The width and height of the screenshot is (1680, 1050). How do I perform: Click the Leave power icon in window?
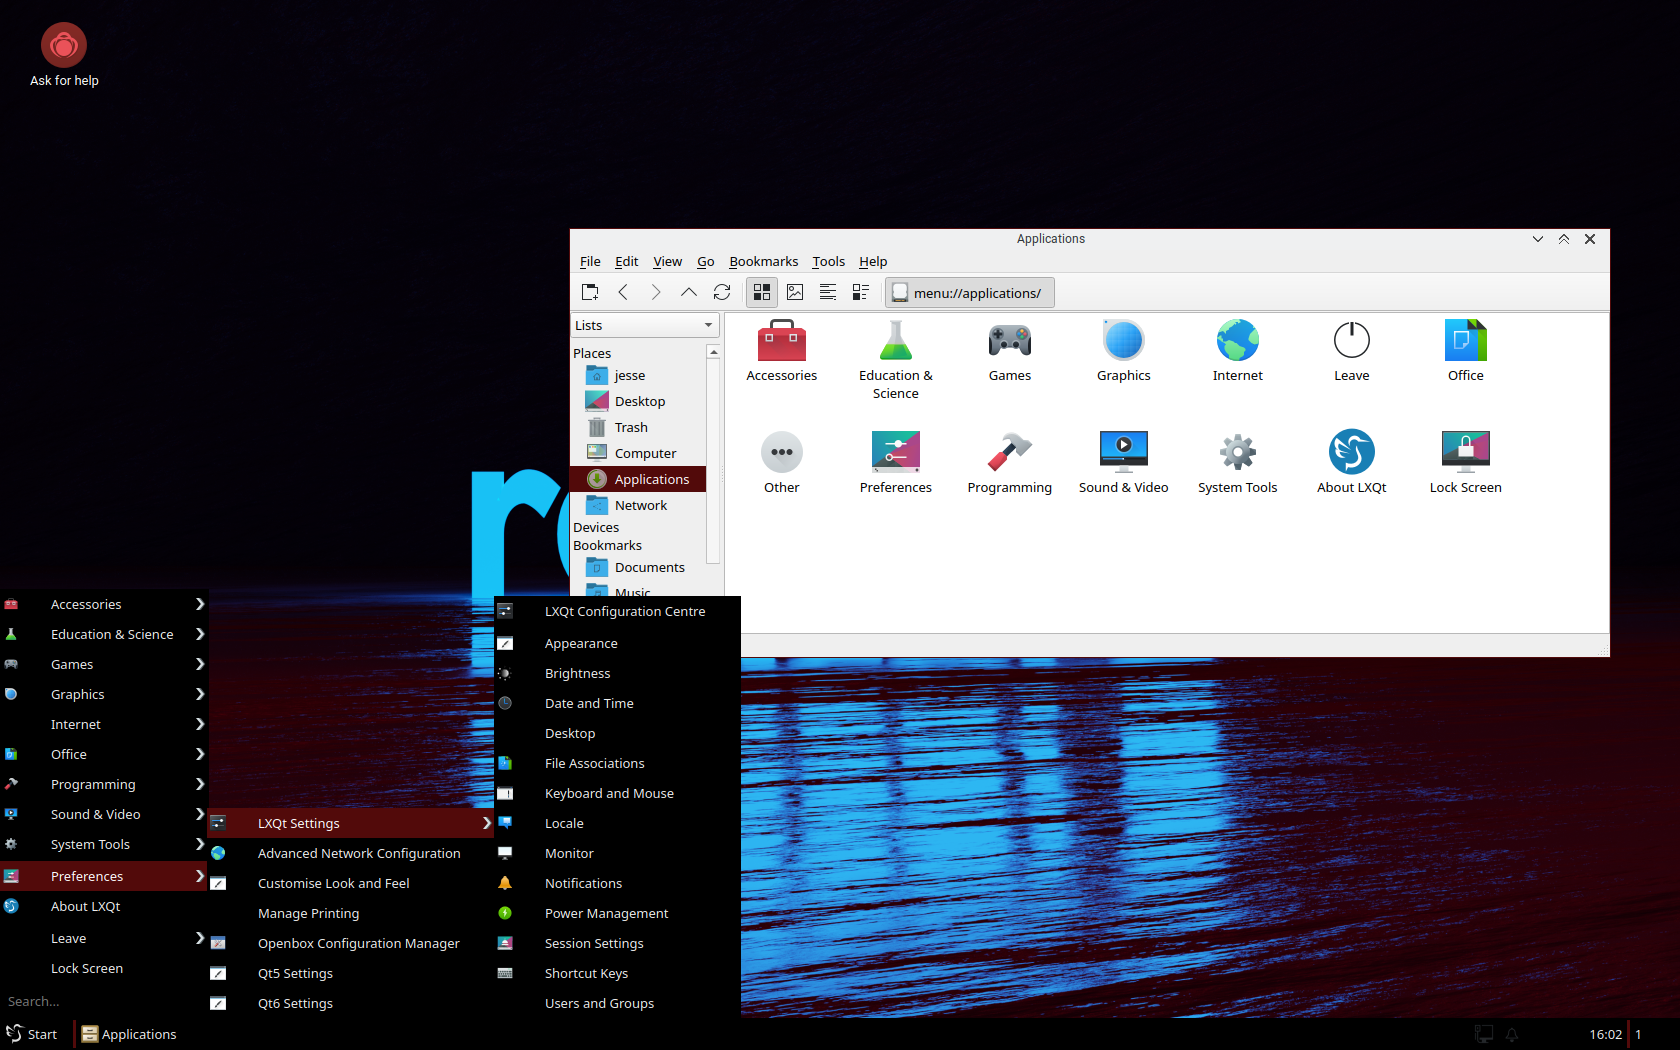click(x=1352, y=341)
